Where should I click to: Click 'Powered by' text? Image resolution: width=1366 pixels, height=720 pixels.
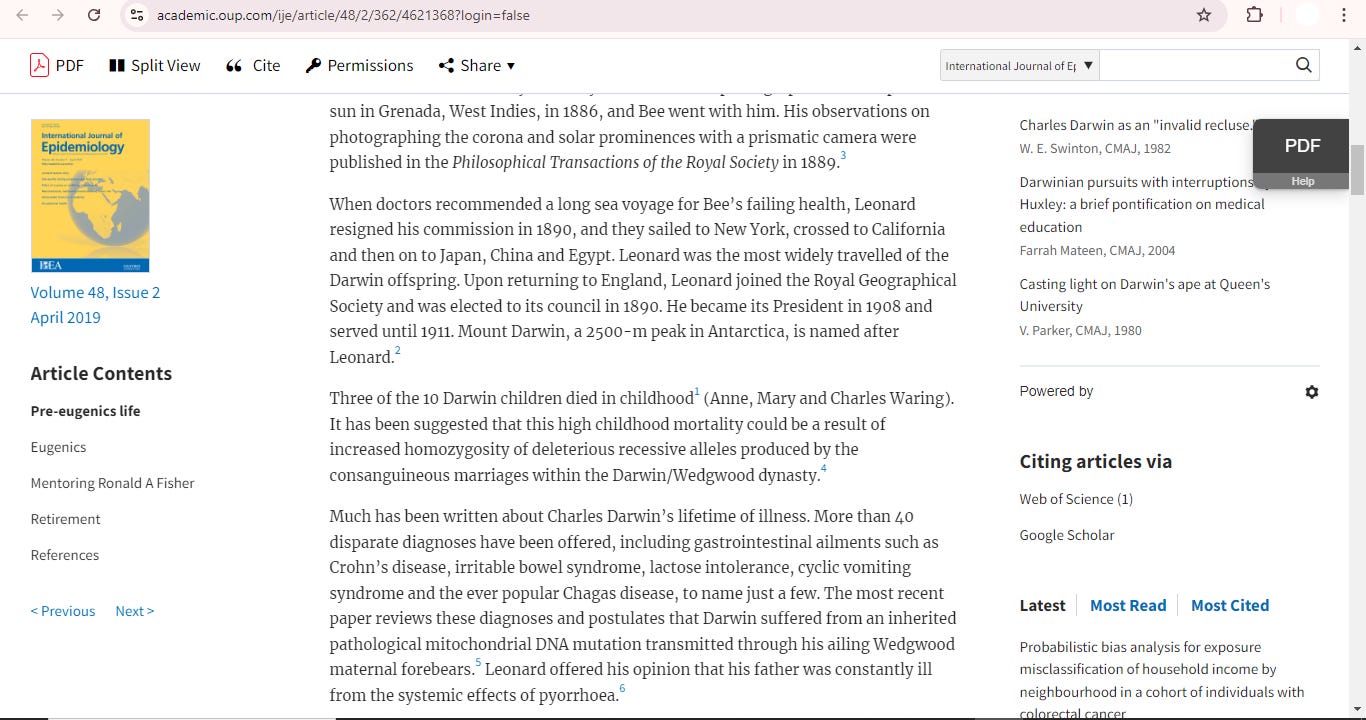[x=1056, y=391]
